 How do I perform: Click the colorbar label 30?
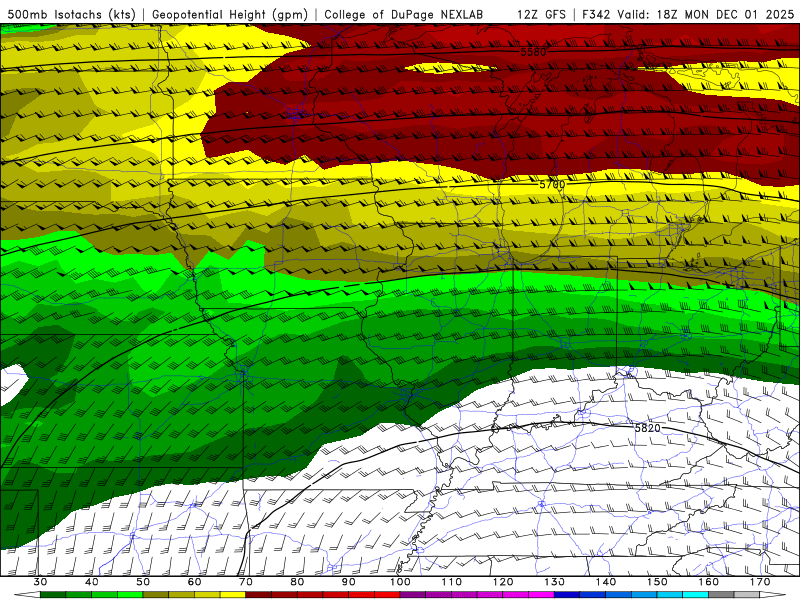point(40,582)
